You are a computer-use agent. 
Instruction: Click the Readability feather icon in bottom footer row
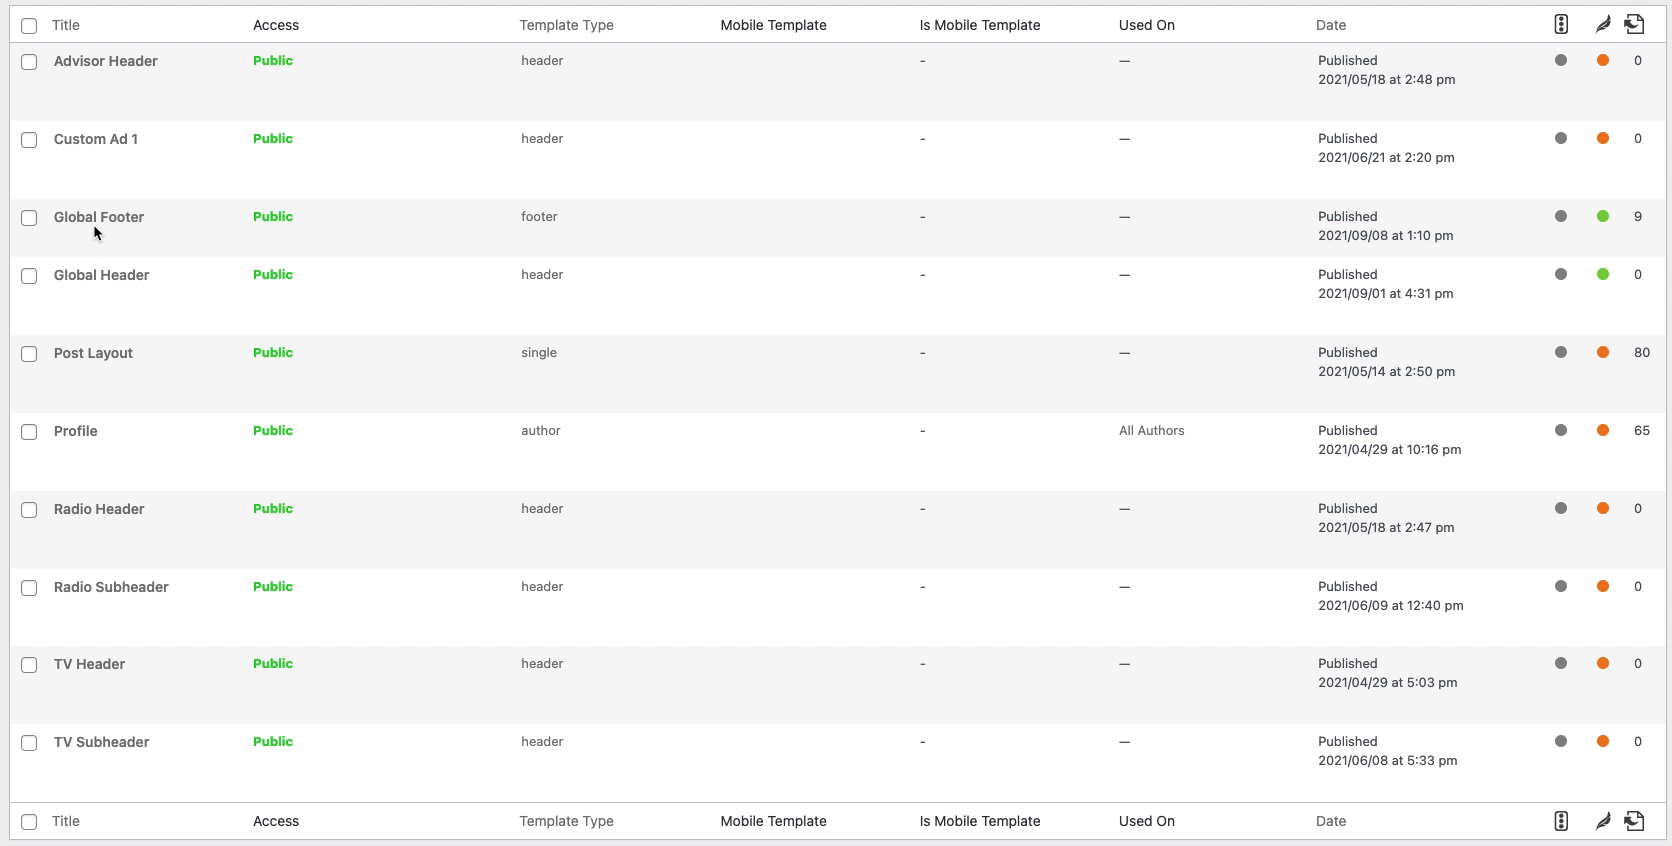pyautogui.click(x=1603, y=821)
